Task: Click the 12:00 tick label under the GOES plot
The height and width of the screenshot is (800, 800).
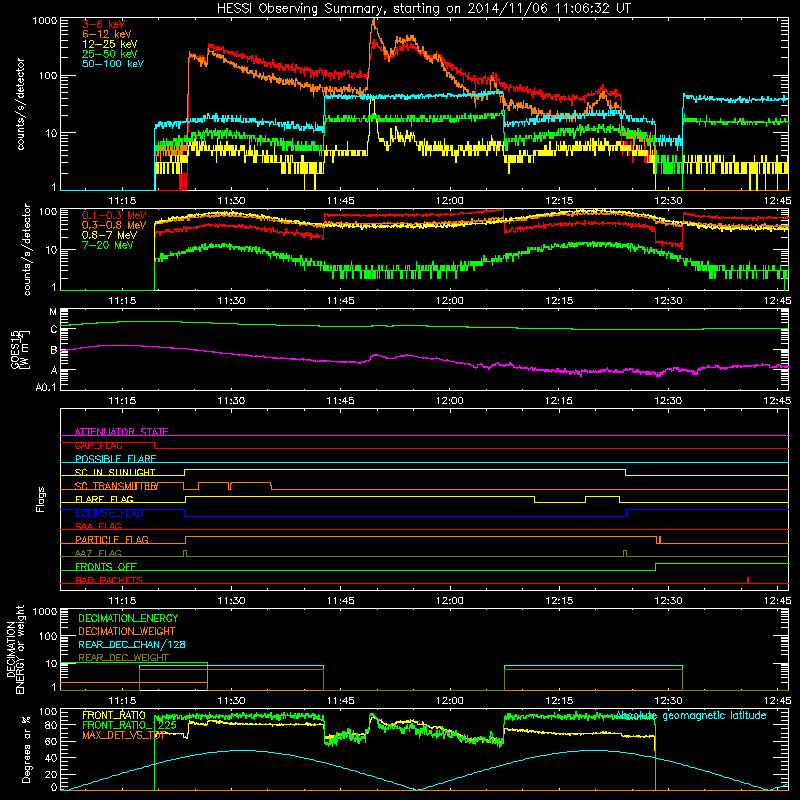Action: point(449,401)
